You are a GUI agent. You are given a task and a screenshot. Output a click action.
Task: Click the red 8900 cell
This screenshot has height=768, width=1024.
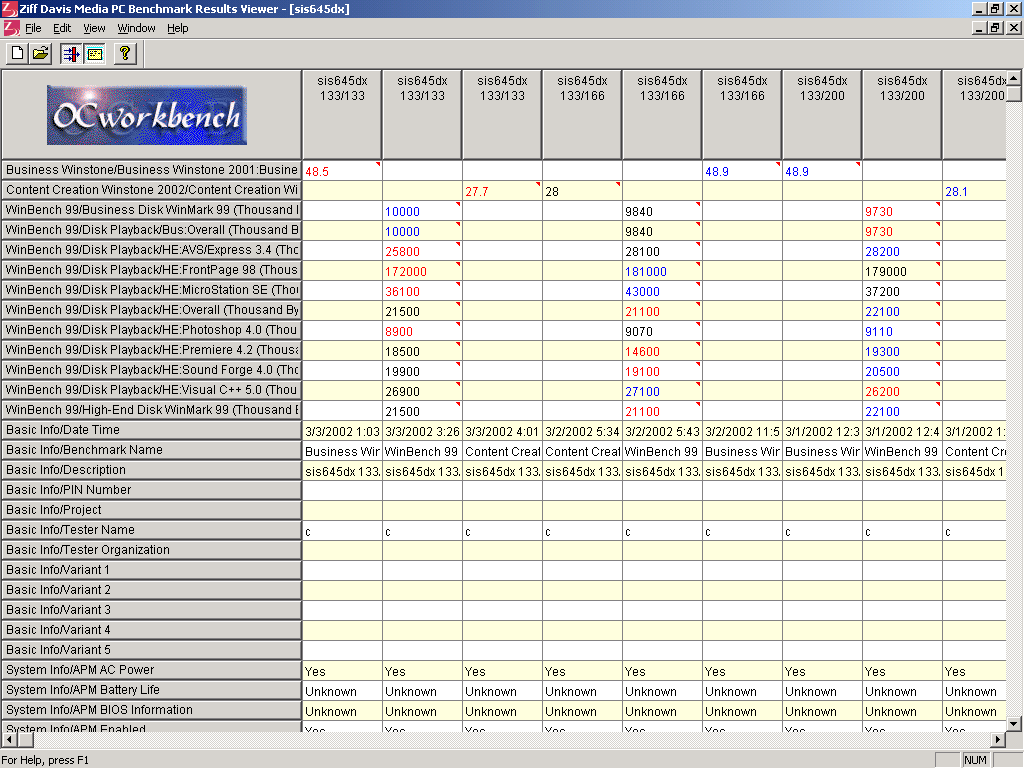coord(422,331)
